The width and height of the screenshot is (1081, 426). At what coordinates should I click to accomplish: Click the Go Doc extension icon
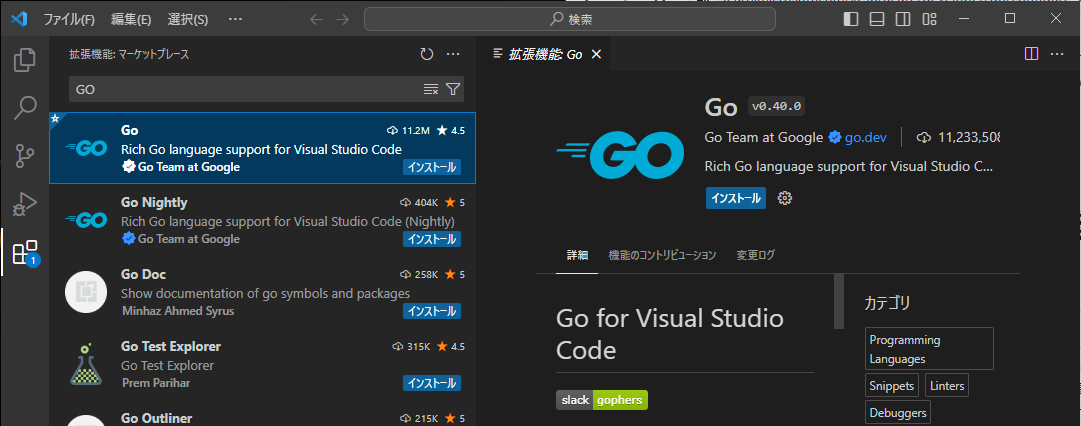point(86,292)
